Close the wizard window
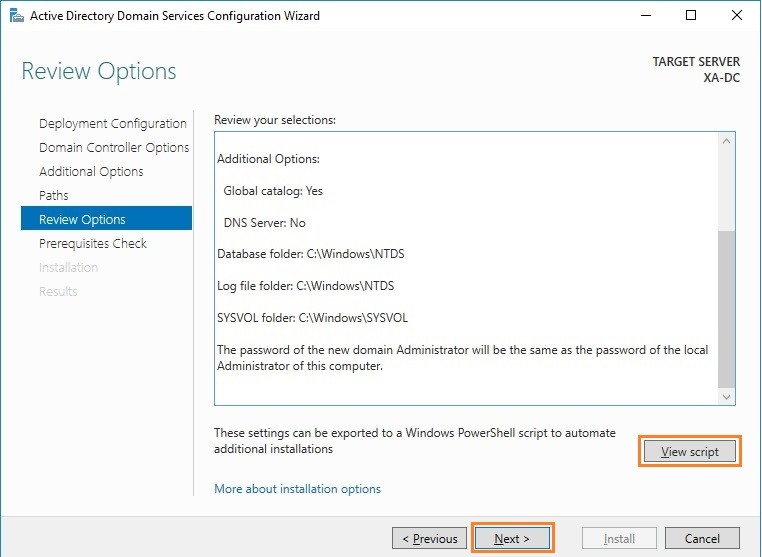Image resolution: width=762 pixels, height=557 pixels. pyautogui.click(x=737, y=16)
